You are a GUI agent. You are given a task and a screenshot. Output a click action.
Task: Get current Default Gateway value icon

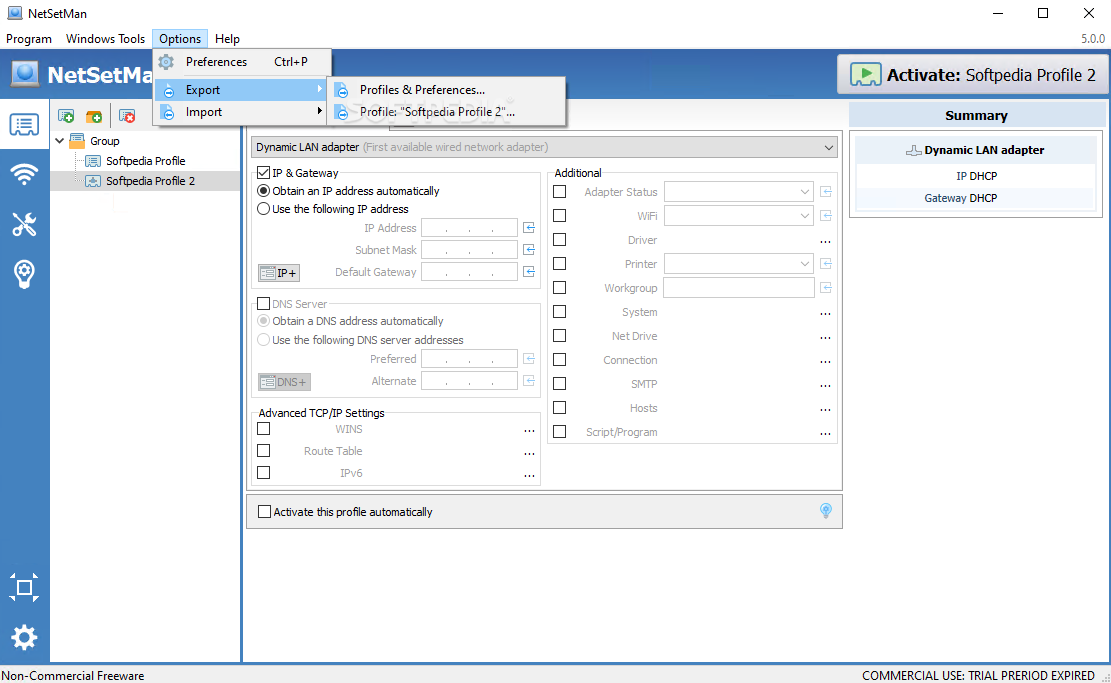529,271
